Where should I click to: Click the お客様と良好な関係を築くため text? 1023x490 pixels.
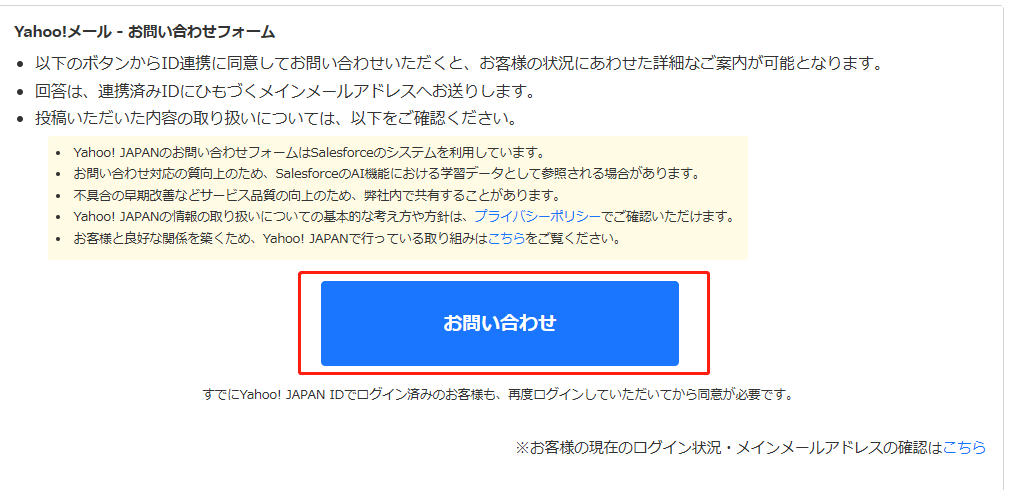[168, 238]
